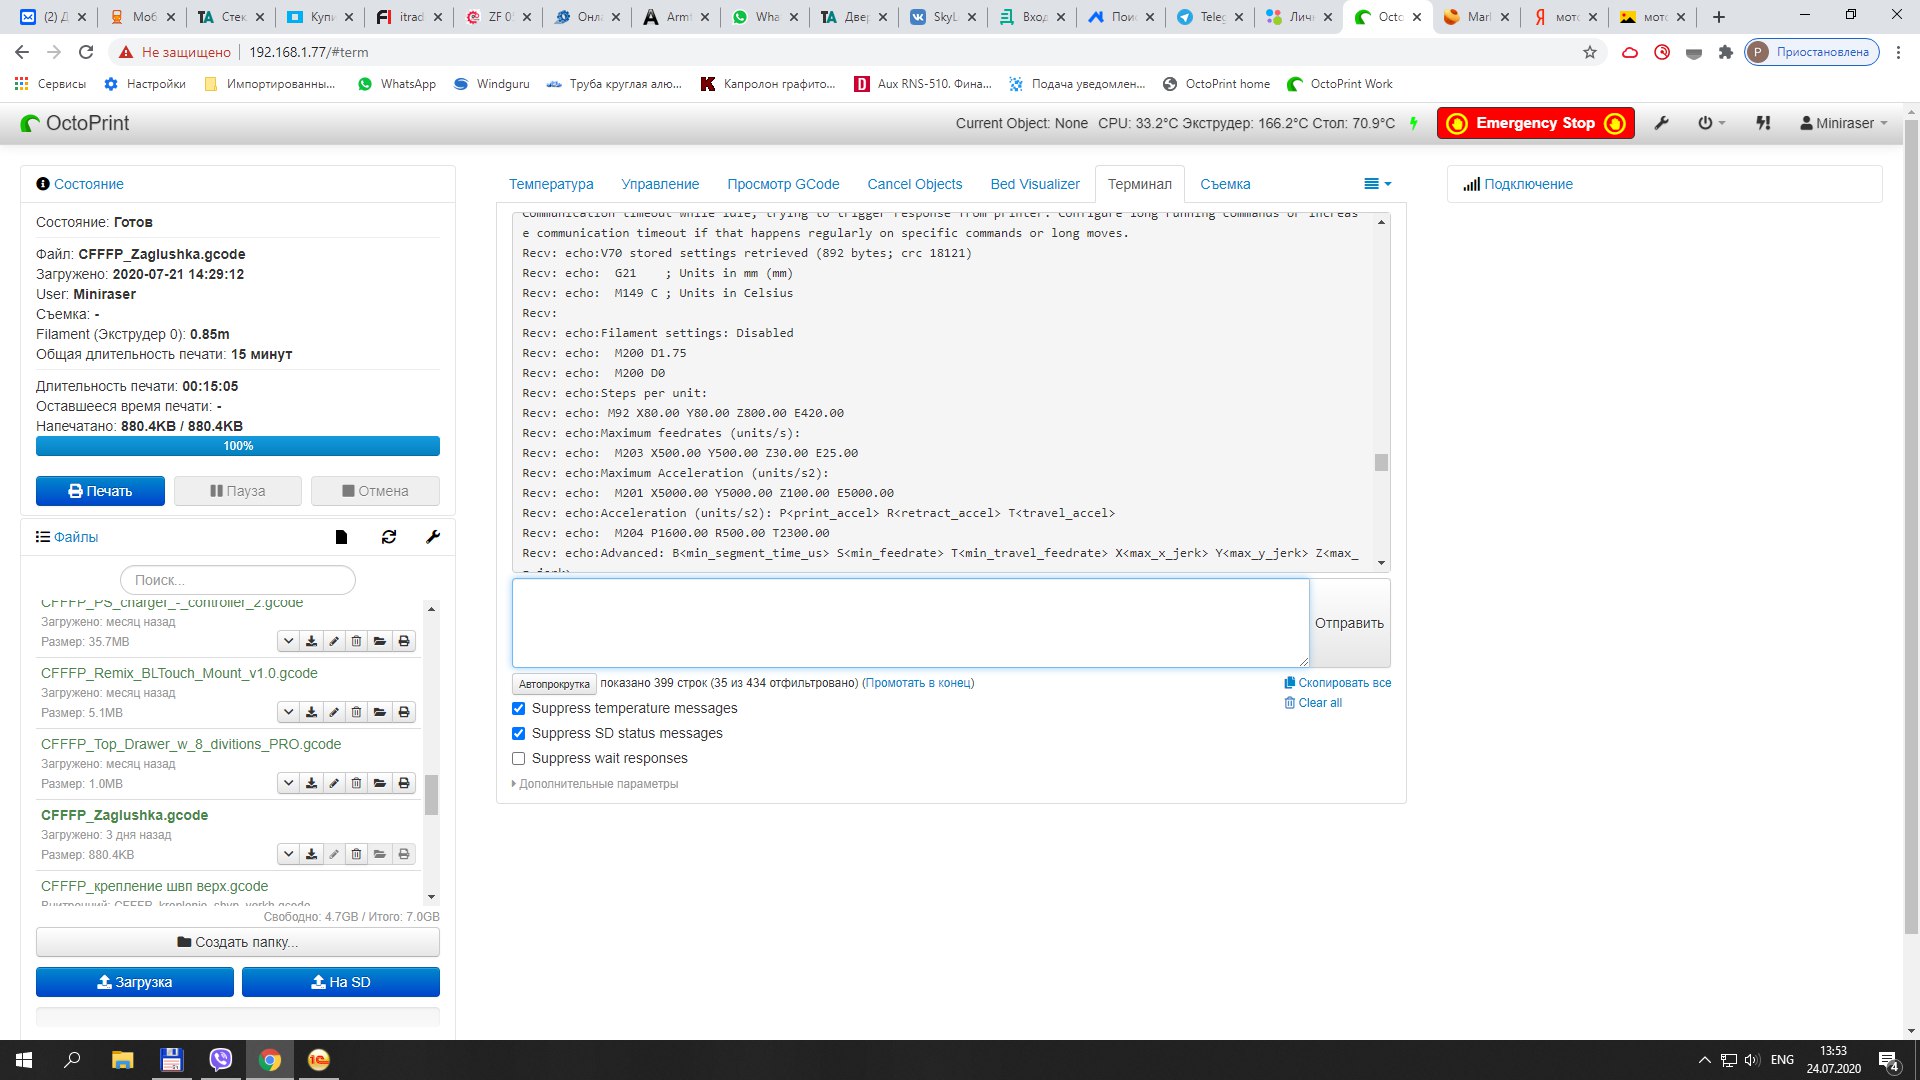
Task: Open Viber from the Windows taskbar
Action: (x=220, y=1060)
